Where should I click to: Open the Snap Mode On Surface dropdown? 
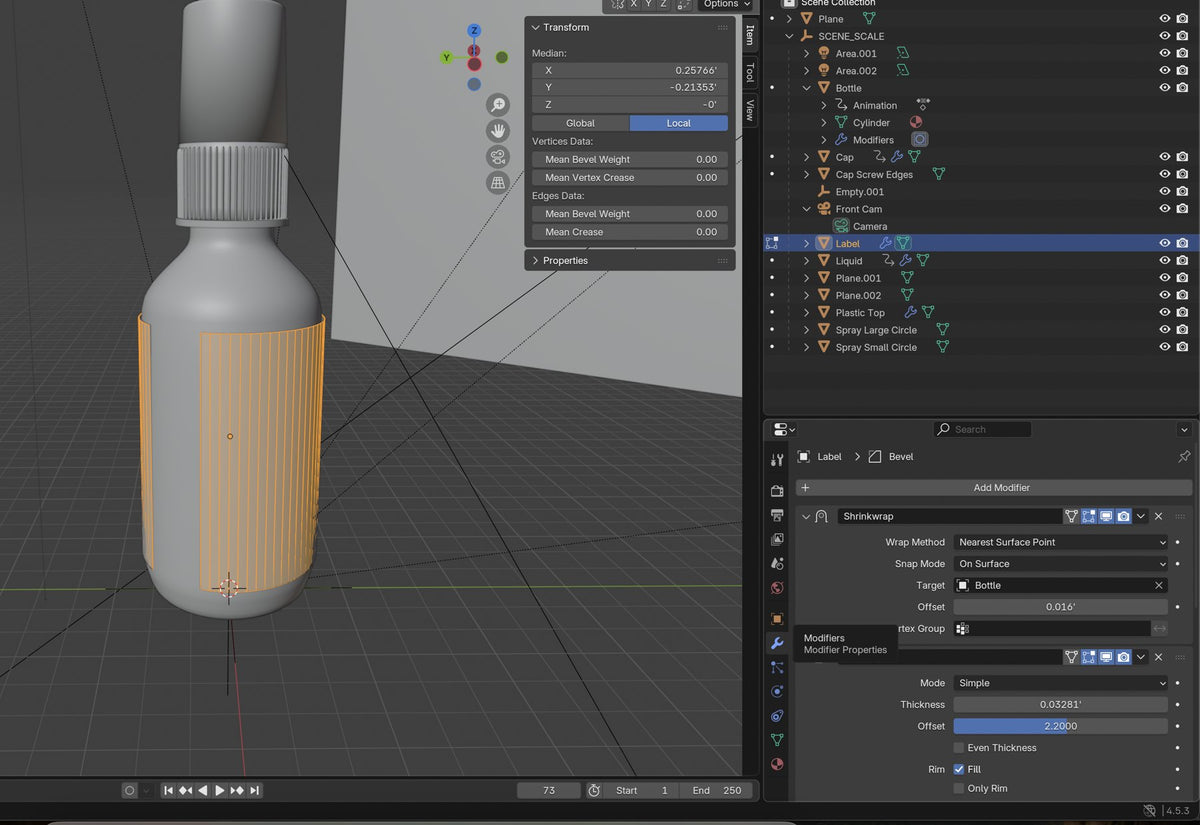pos(1060,564)
